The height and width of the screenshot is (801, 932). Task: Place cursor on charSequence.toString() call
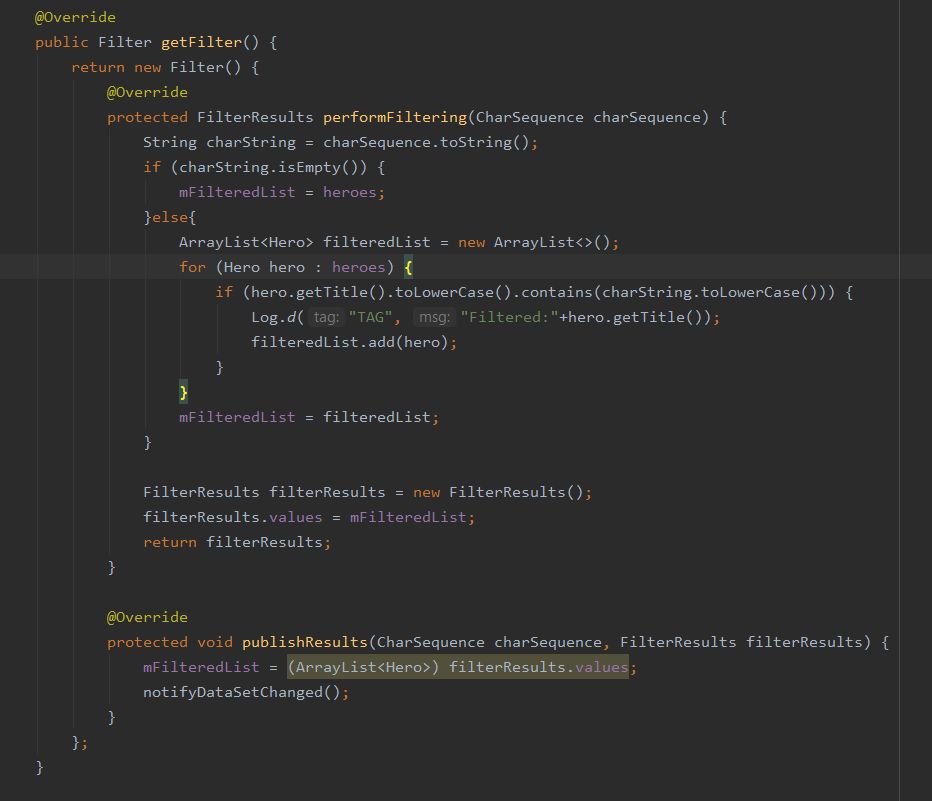click(426, 143)
